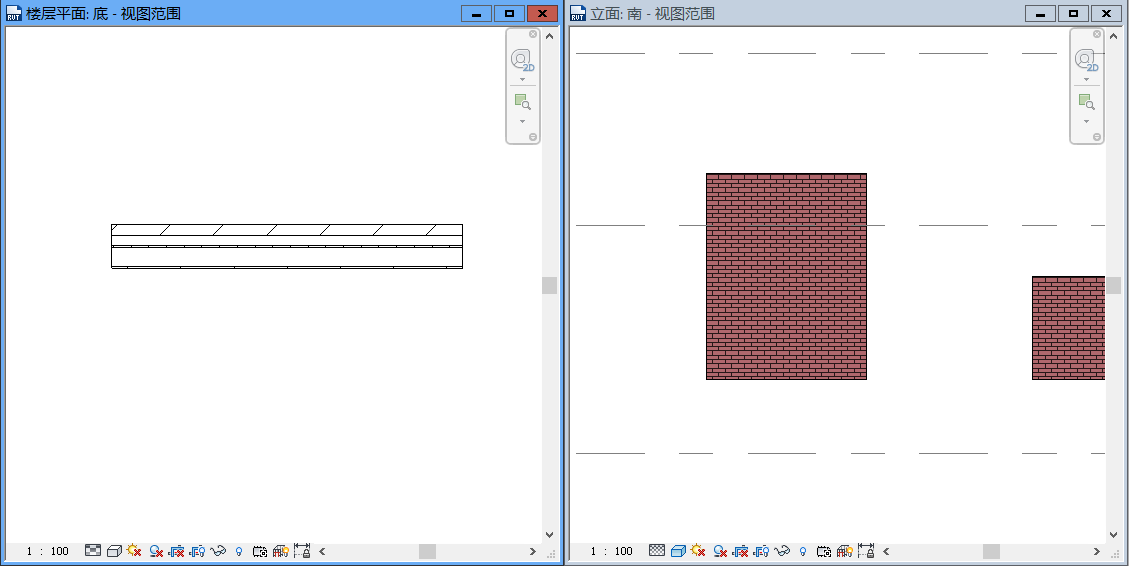Toggle Sun Path icon in south elevation view
This screenshot has height=566, width=1129.
pyautogui.click(x=698, y=551)
